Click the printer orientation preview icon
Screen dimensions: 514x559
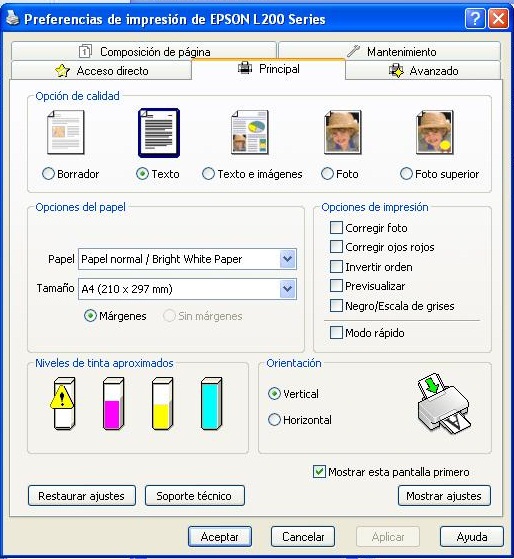tap(444, 404)
